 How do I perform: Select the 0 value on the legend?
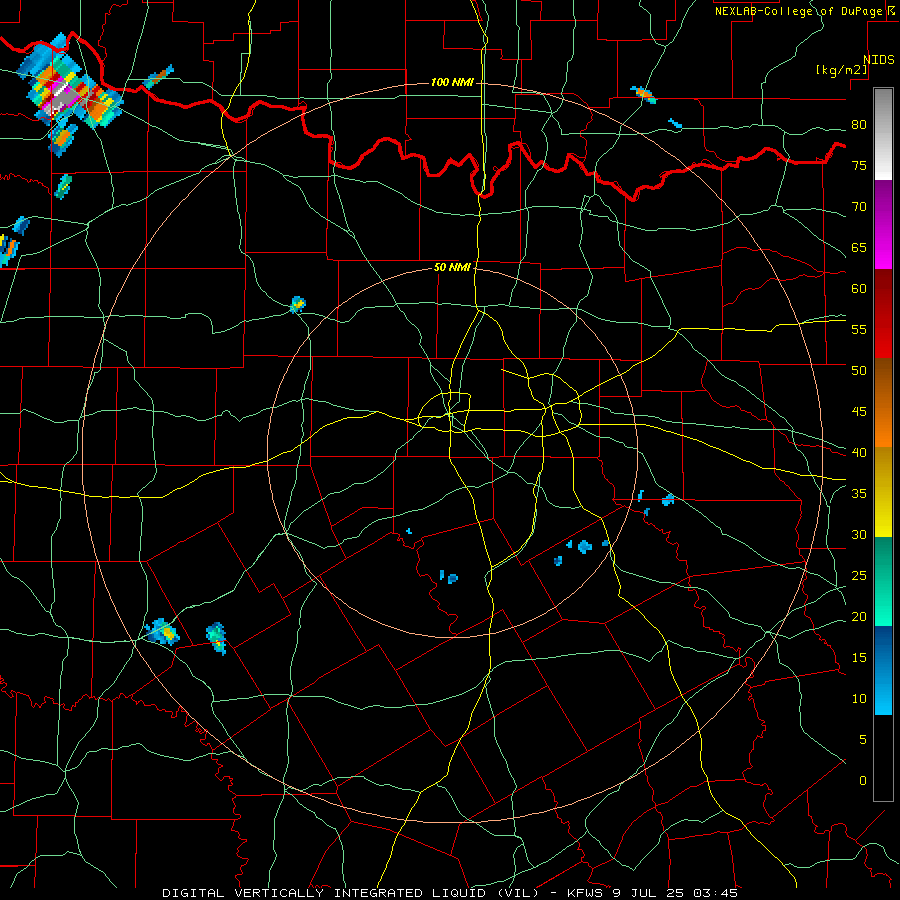[x=863, y=781]
